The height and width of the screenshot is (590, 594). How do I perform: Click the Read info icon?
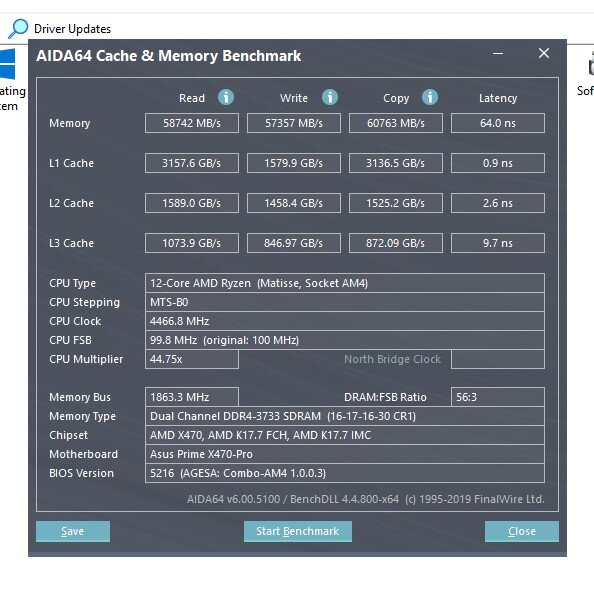(x=226, y=97)
